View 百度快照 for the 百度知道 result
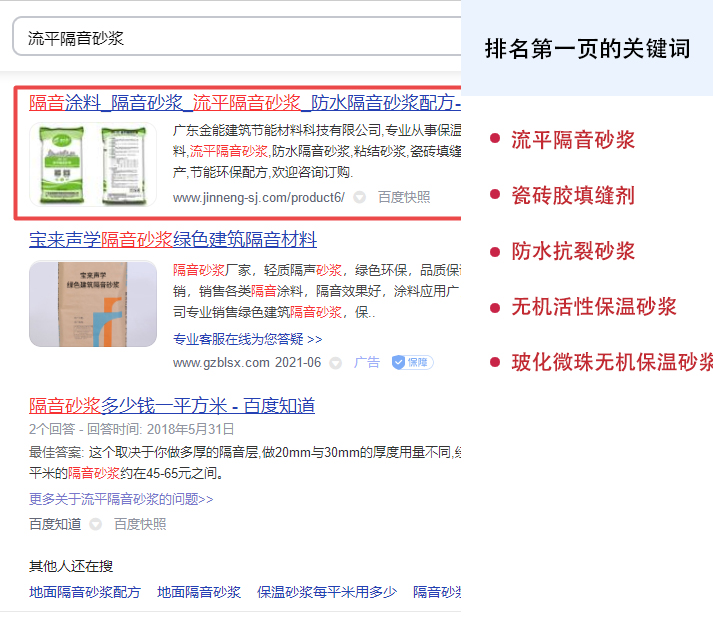The height and width of the screenshot is (637, 713). (140, 524)
